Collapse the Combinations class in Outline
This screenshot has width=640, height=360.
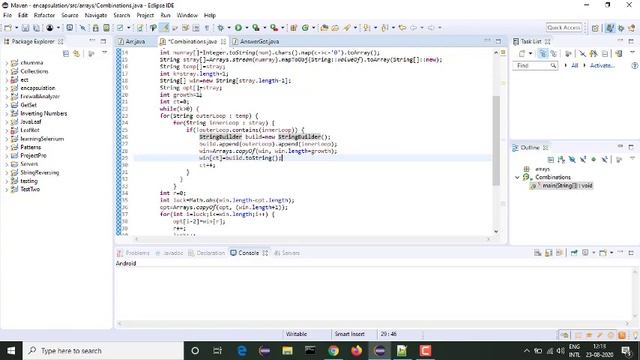(x=517, y=177)
